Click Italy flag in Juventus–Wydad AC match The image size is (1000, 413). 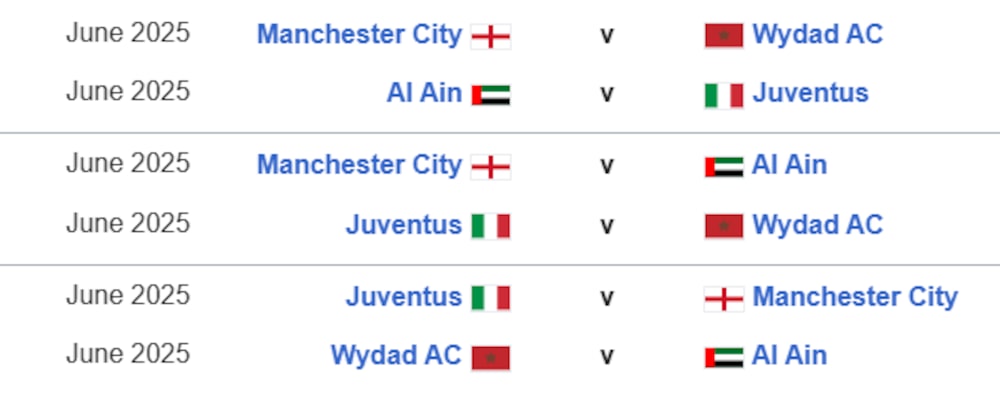(x=490, y=226)
